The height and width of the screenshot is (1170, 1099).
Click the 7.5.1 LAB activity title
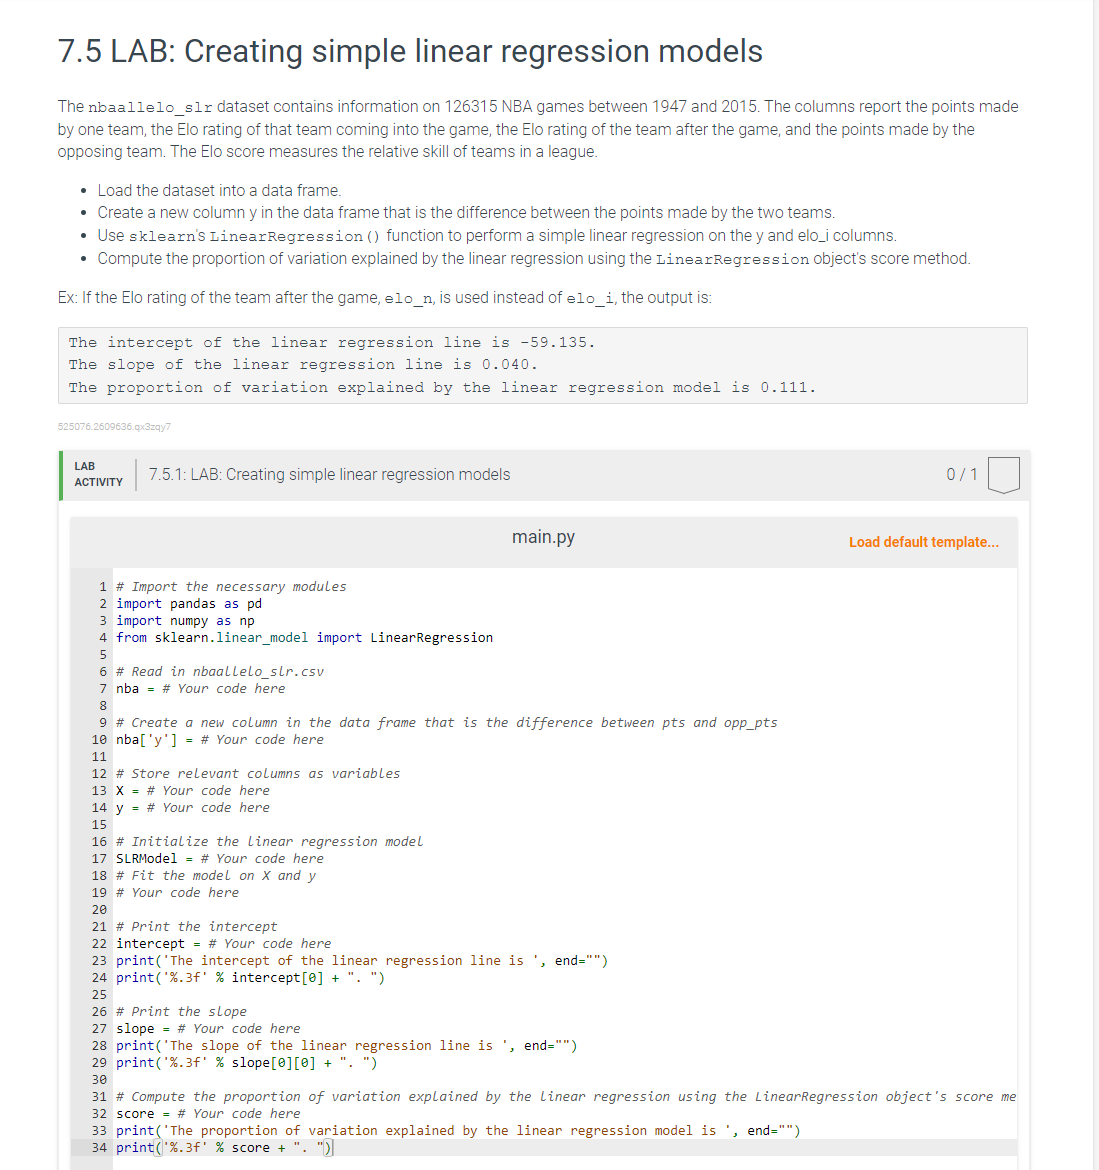(x=329, y=475)
